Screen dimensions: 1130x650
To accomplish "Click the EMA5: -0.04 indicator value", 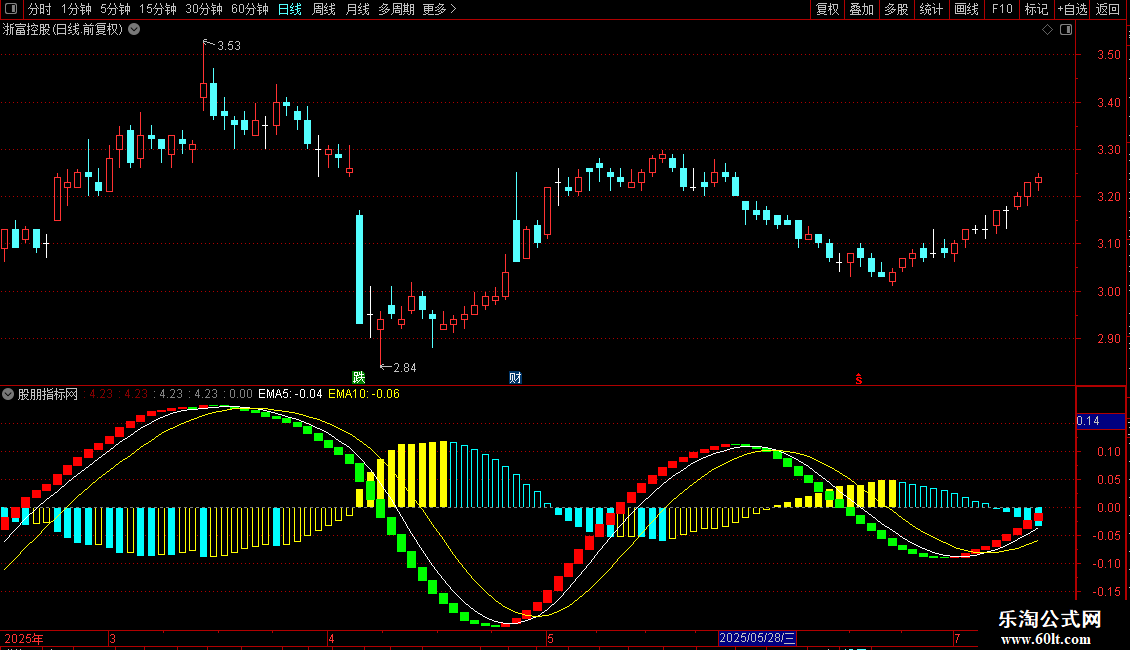I will (x=290, y=394).
